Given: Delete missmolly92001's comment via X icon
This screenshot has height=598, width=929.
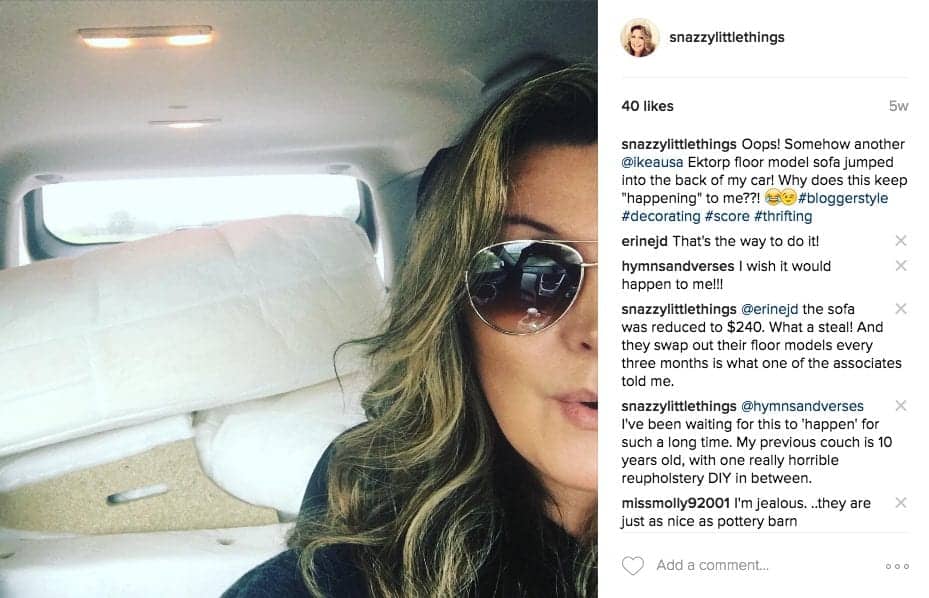Looking at the screenshot, I should coord(901,503).
